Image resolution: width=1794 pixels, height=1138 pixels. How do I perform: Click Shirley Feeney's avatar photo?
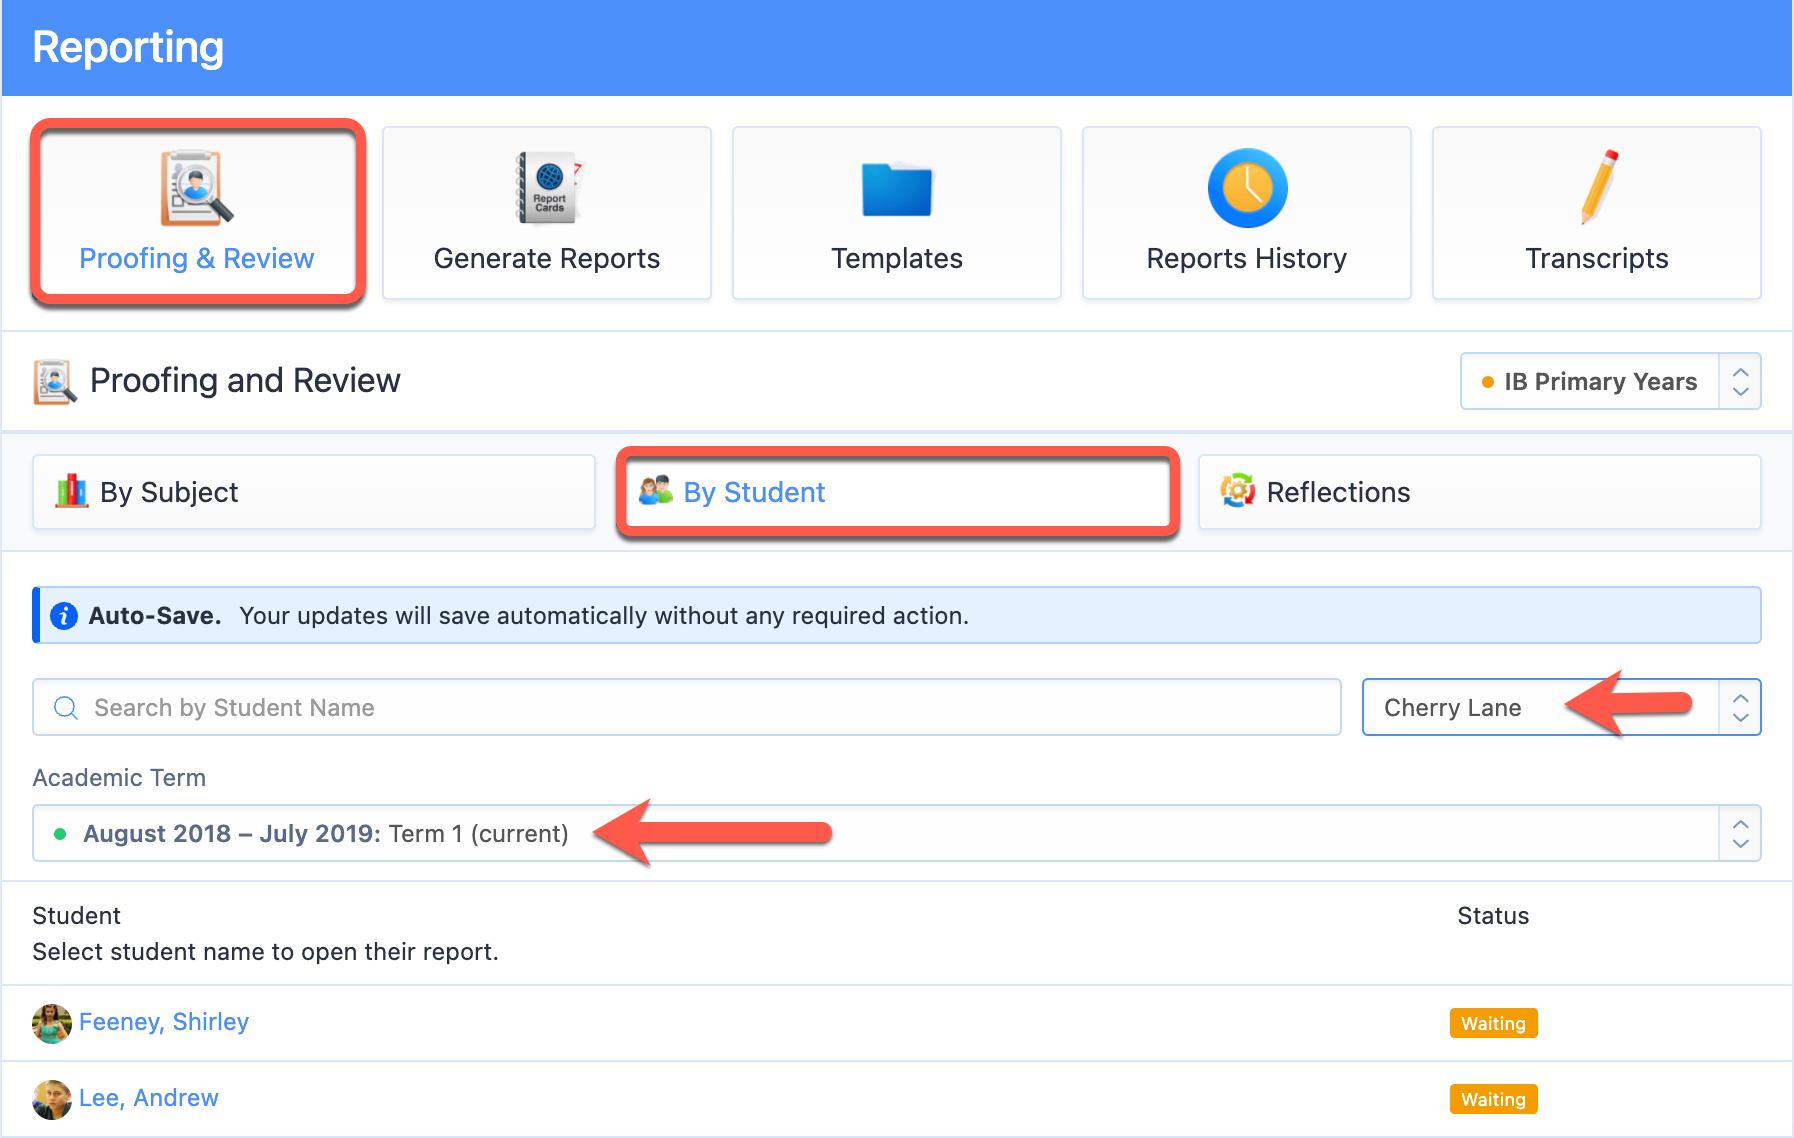coord(52,1023)
